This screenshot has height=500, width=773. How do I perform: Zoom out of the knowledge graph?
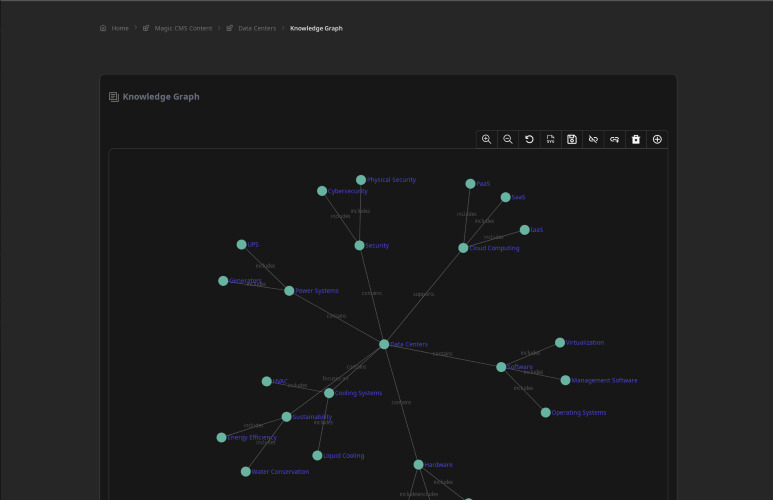[508, 140]
